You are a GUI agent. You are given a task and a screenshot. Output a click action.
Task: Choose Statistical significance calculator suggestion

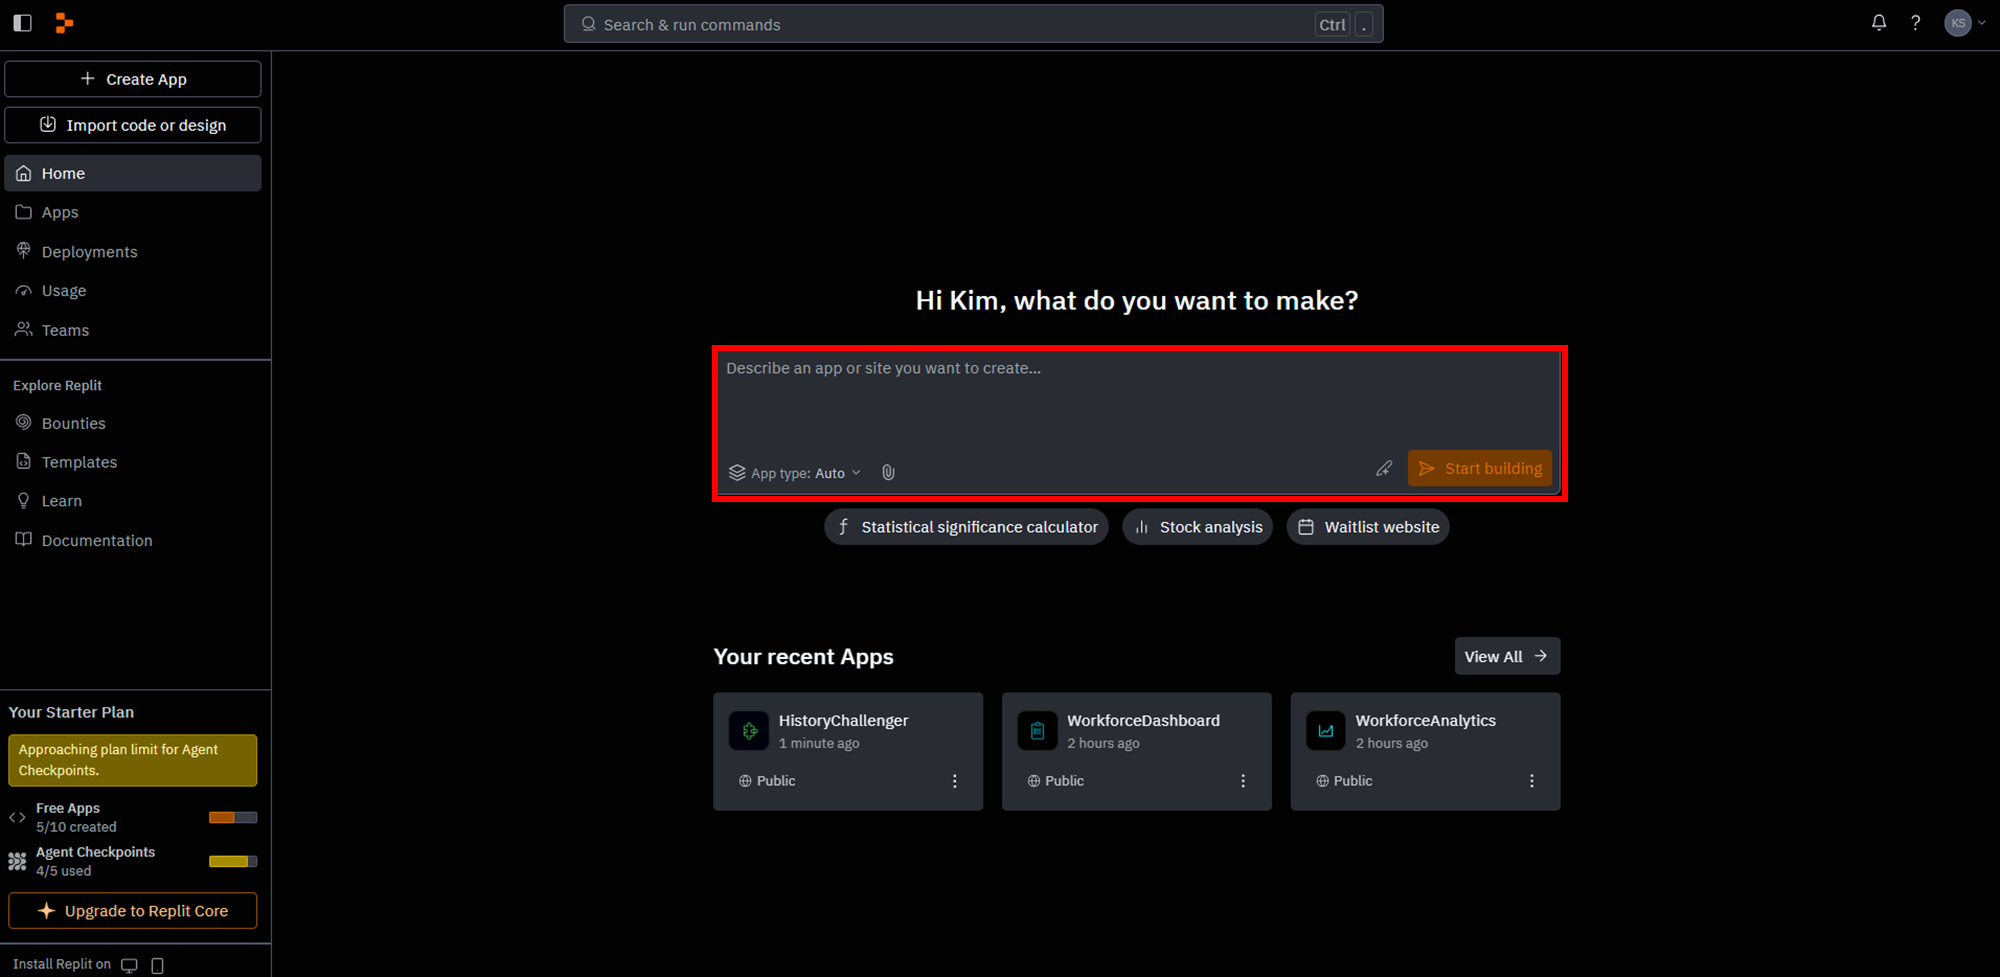(966, 527)
